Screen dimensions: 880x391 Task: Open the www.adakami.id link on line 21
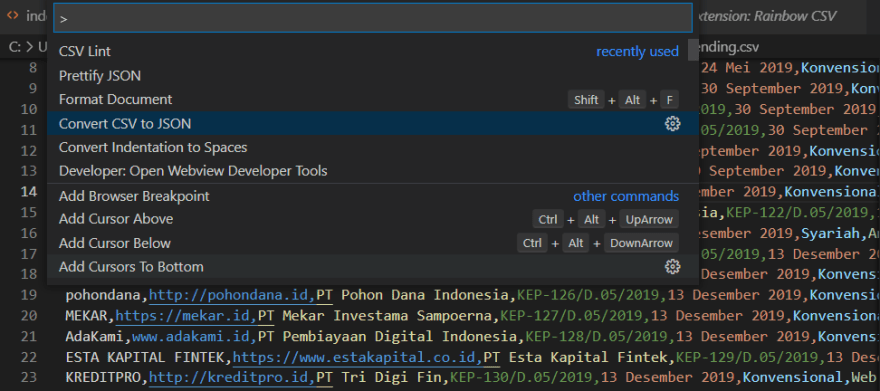(194, 337)
